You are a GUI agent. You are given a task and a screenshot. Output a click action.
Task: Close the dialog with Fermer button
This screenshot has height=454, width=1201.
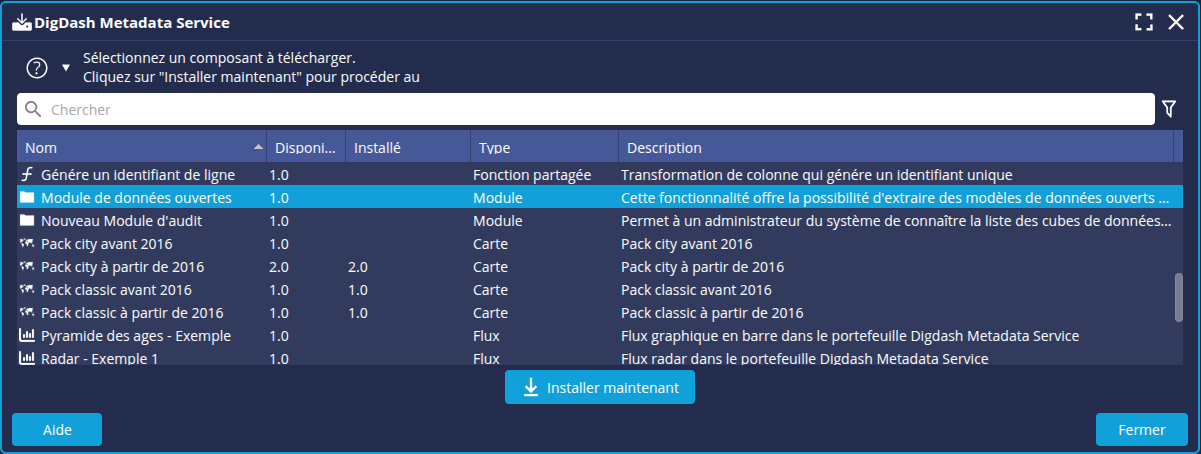point(1141,430)
